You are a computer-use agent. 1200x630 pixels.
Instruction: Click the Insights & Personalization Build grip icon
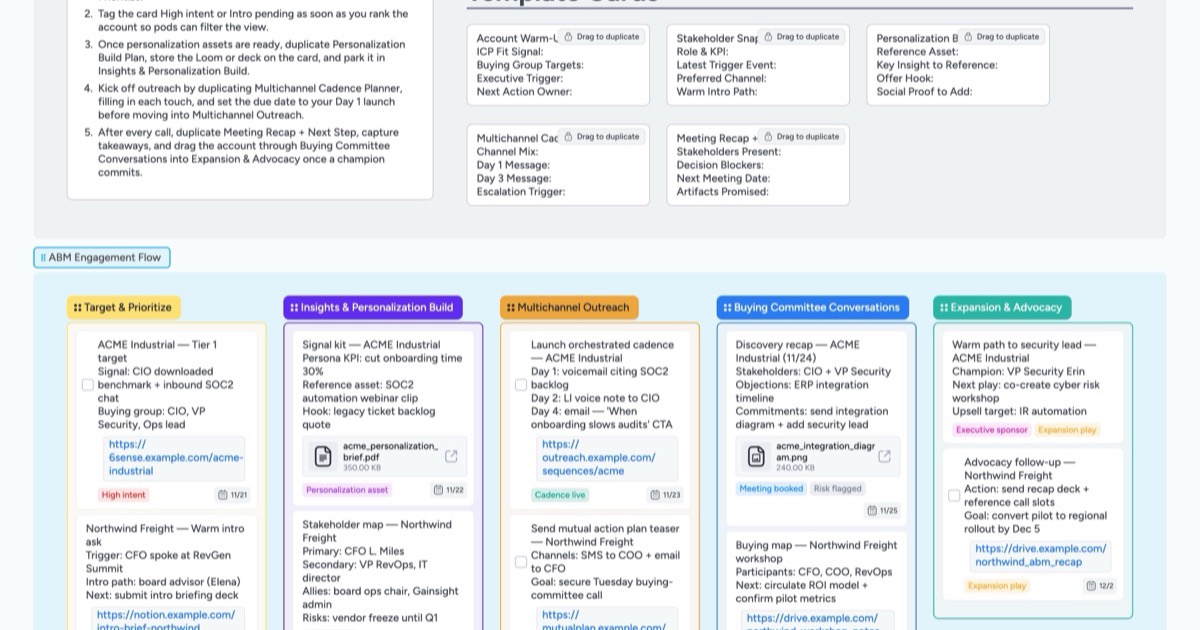click(294, 308)
